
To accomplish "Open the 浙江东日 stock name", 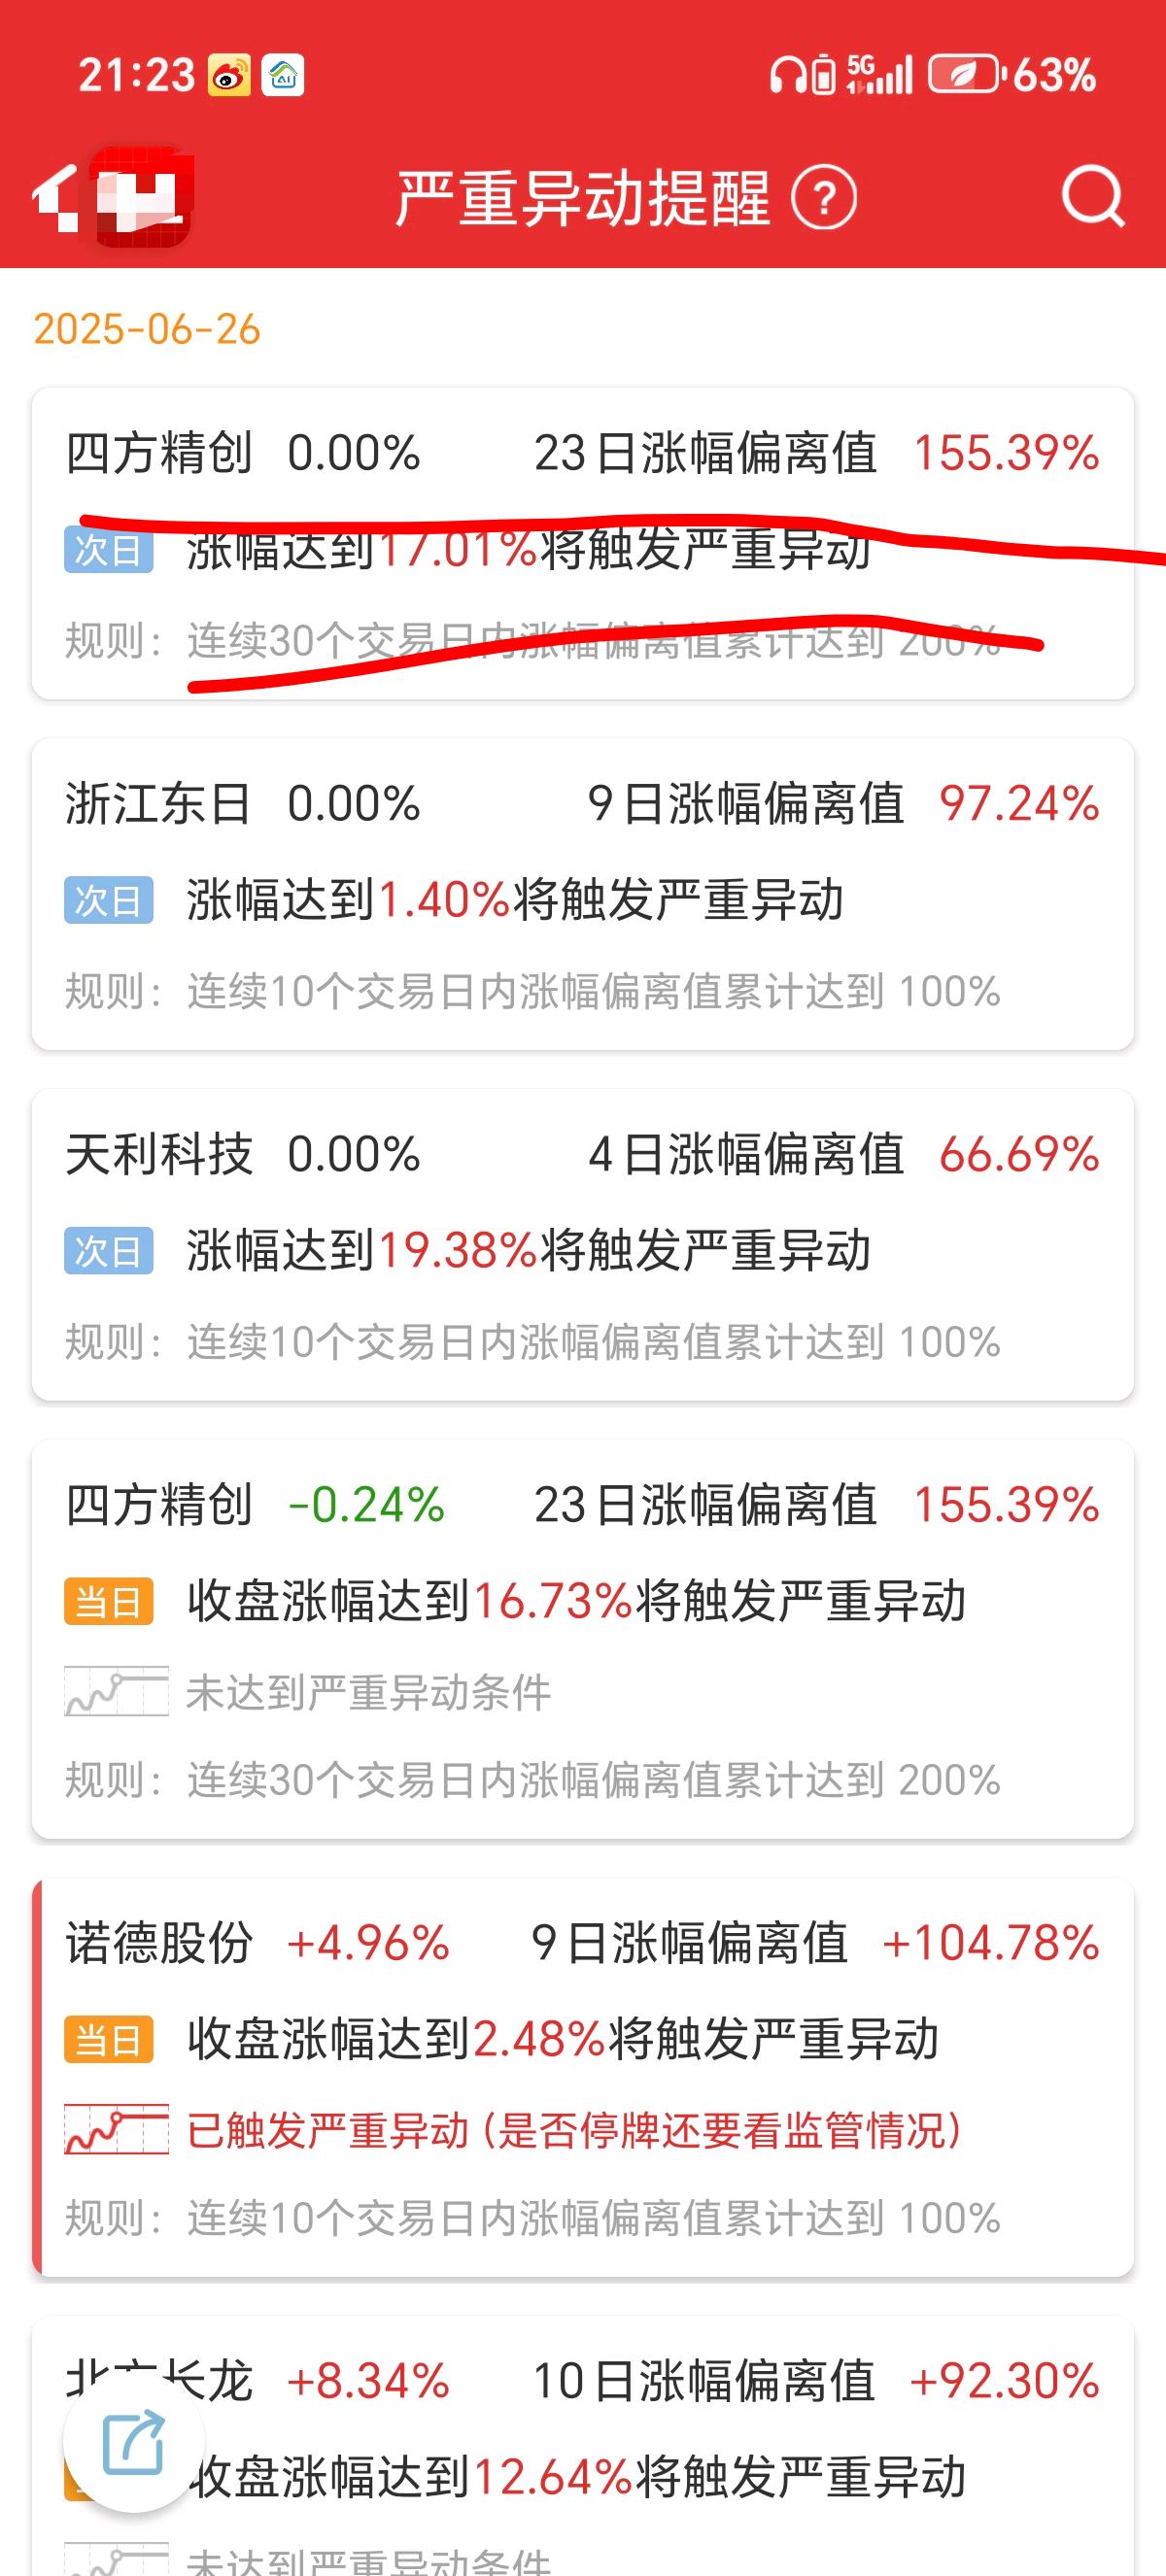I will coord(158,804).
